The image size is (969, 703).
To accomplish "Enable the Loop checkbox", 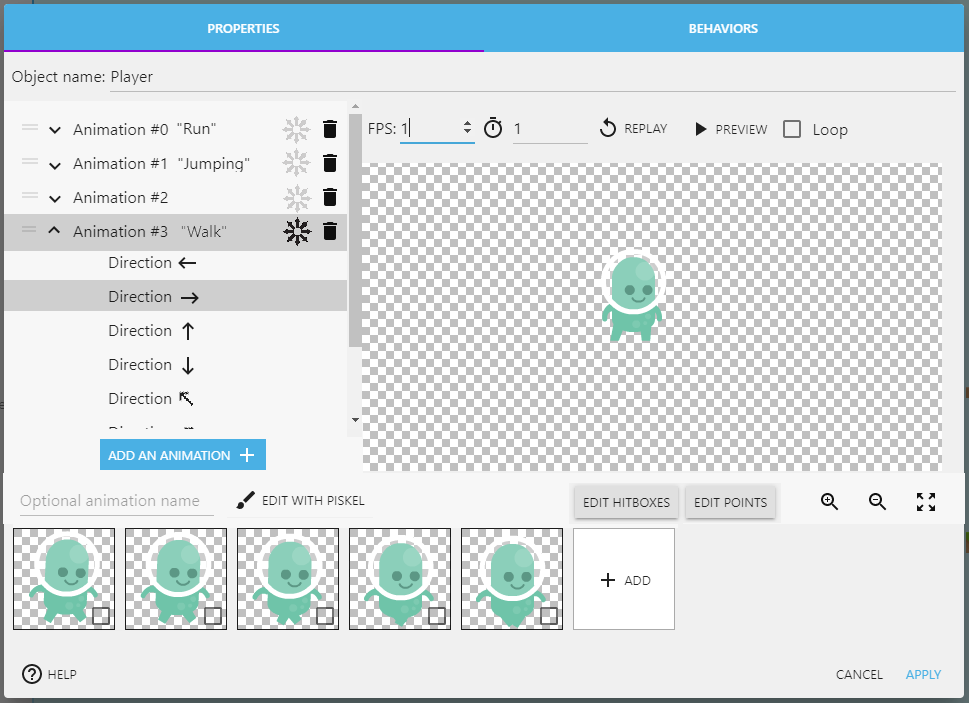I will [x=793, y=129].
